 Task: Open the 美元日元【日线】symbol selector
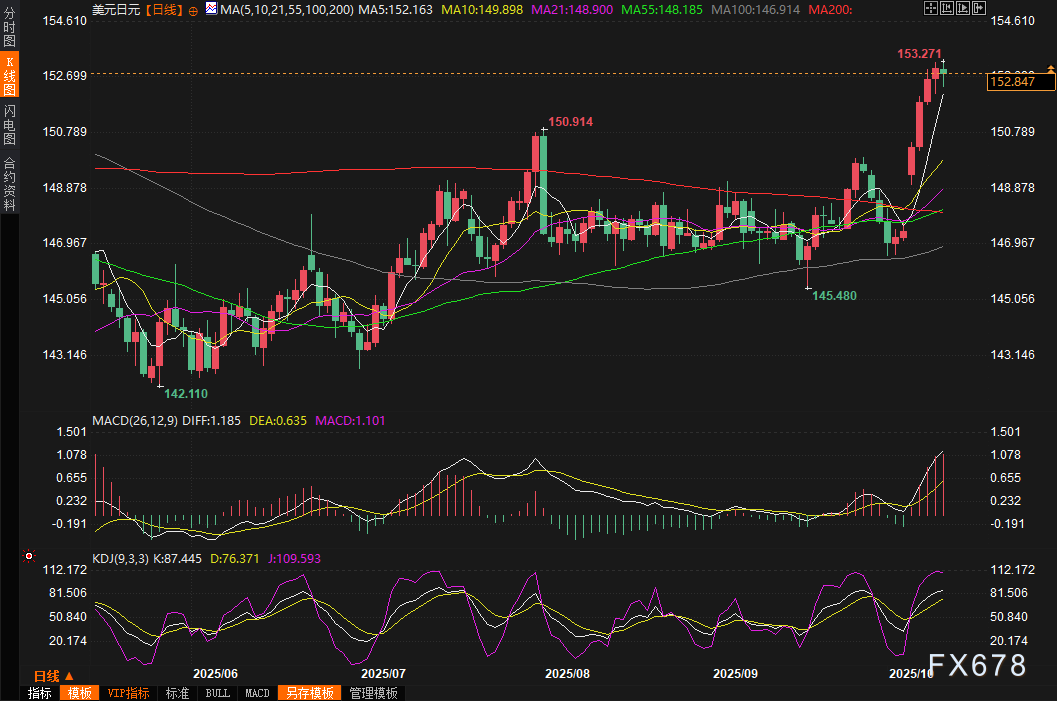click(135, 9)
